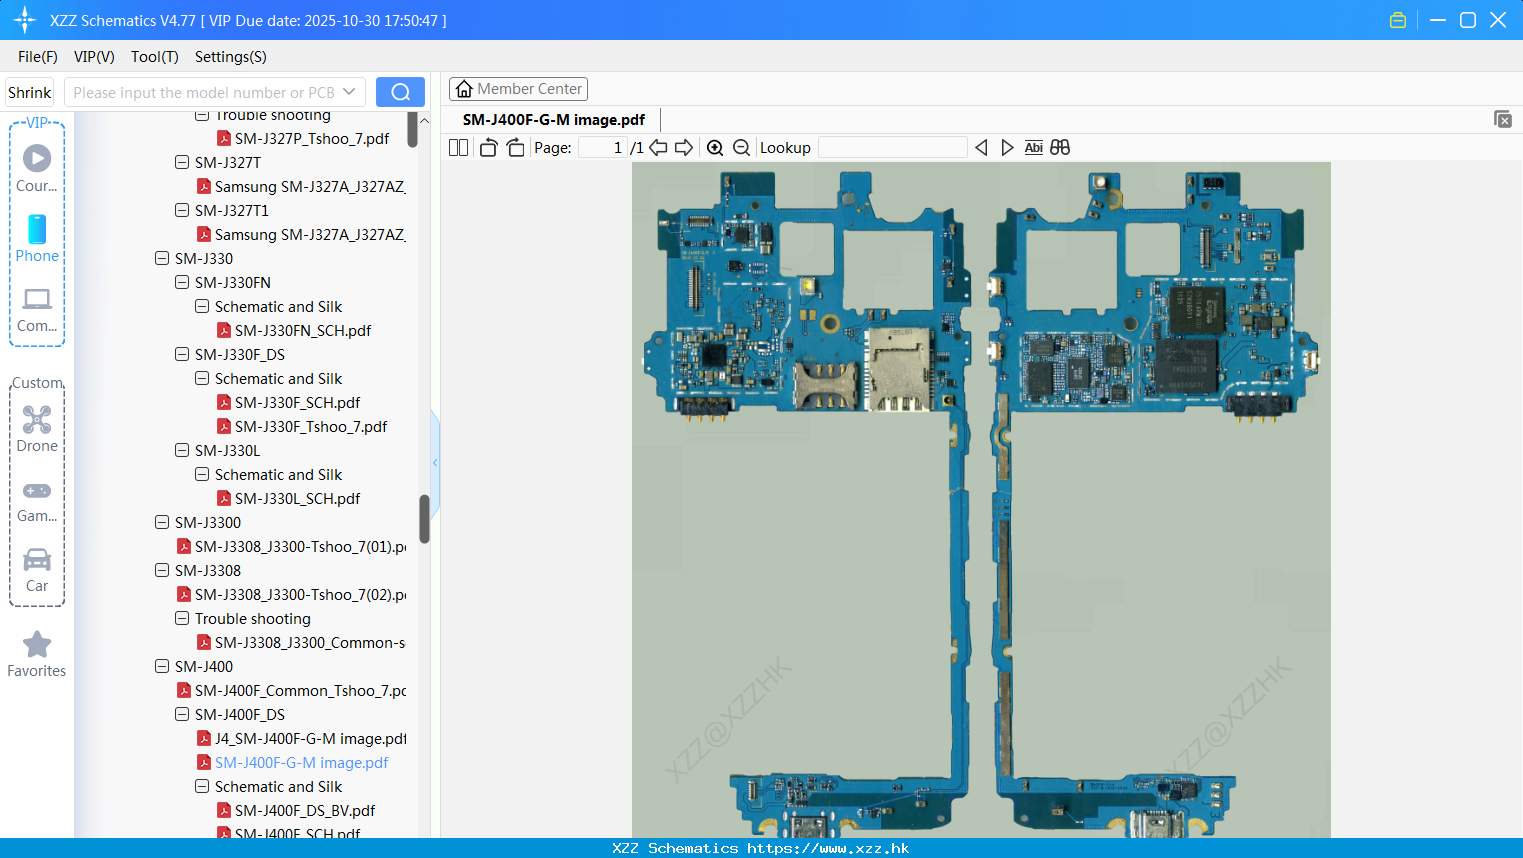Click the yellow VIP bag icon

click(x=1398, y=20)
